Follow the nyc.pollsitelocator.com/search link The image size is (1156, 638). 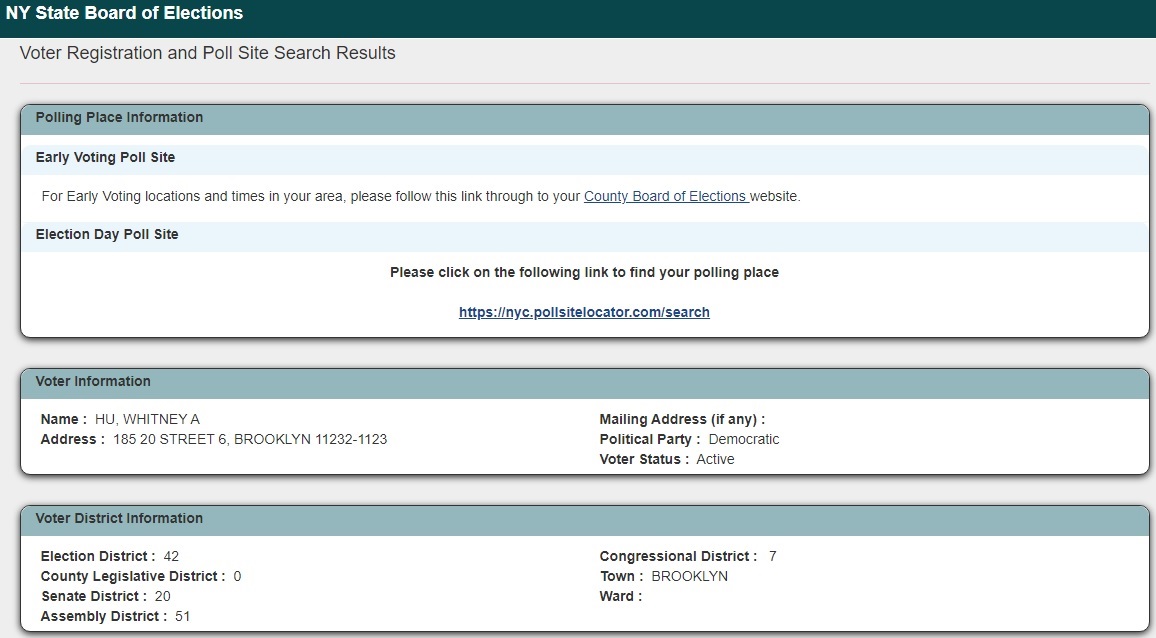point(584,312)
